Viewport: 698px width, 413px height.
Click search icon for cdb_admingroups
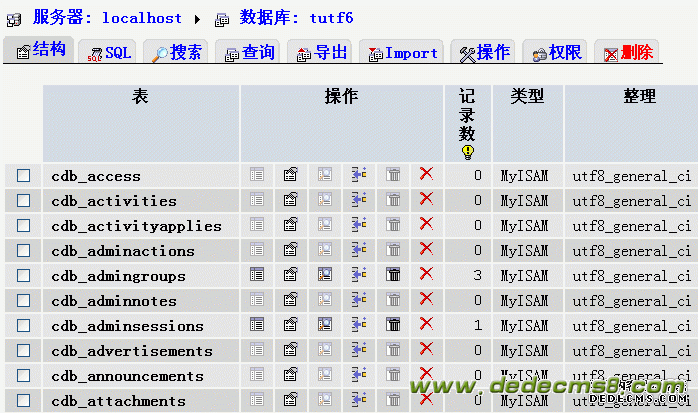coord(325,274)
